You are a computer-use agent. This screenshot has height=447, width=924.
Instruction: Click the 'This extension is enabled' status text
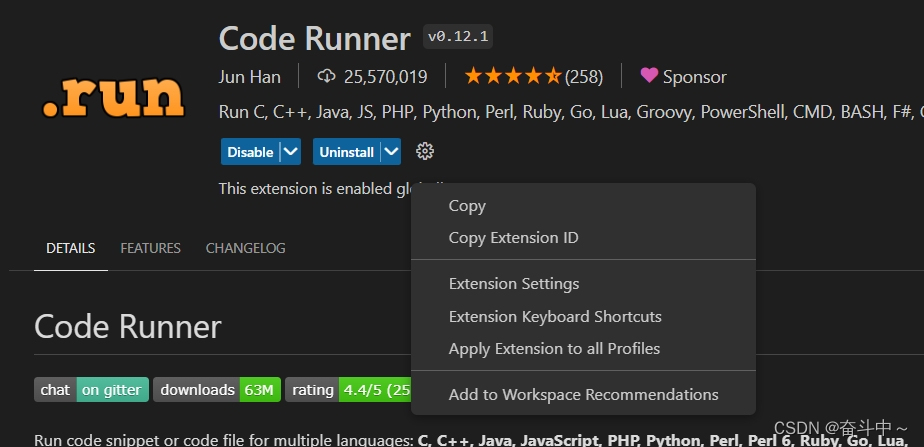(x=315, y=188)
